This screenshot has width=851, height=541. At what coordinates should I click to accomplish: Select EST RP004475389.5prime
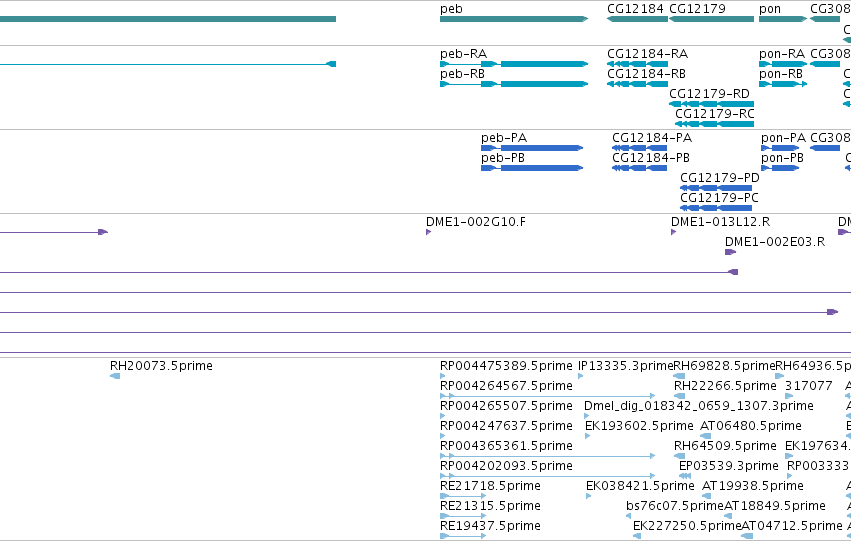click(443, 376)
